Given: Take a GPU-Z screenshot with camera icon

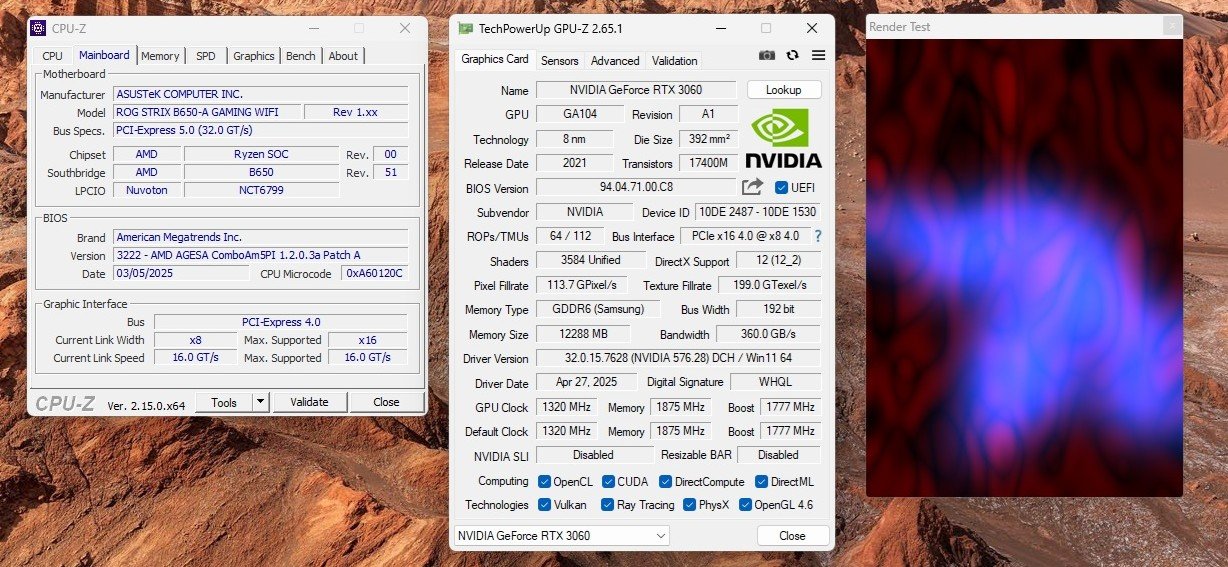Looking at the screenshot, I should (x=767, y=56).
